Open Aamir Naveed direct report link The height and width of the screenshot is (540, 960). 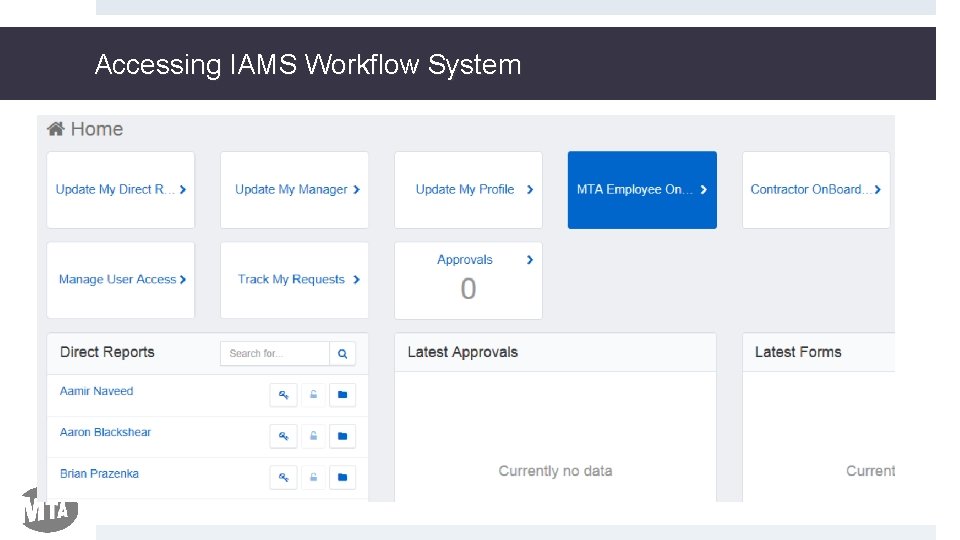pos(96,391)
